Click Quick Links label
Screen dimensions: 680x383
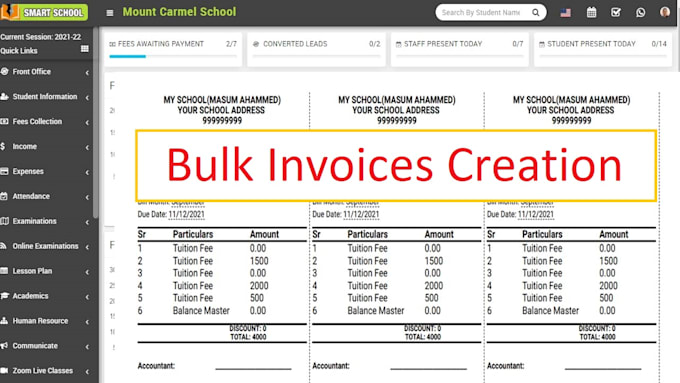(x=19, y=51)
